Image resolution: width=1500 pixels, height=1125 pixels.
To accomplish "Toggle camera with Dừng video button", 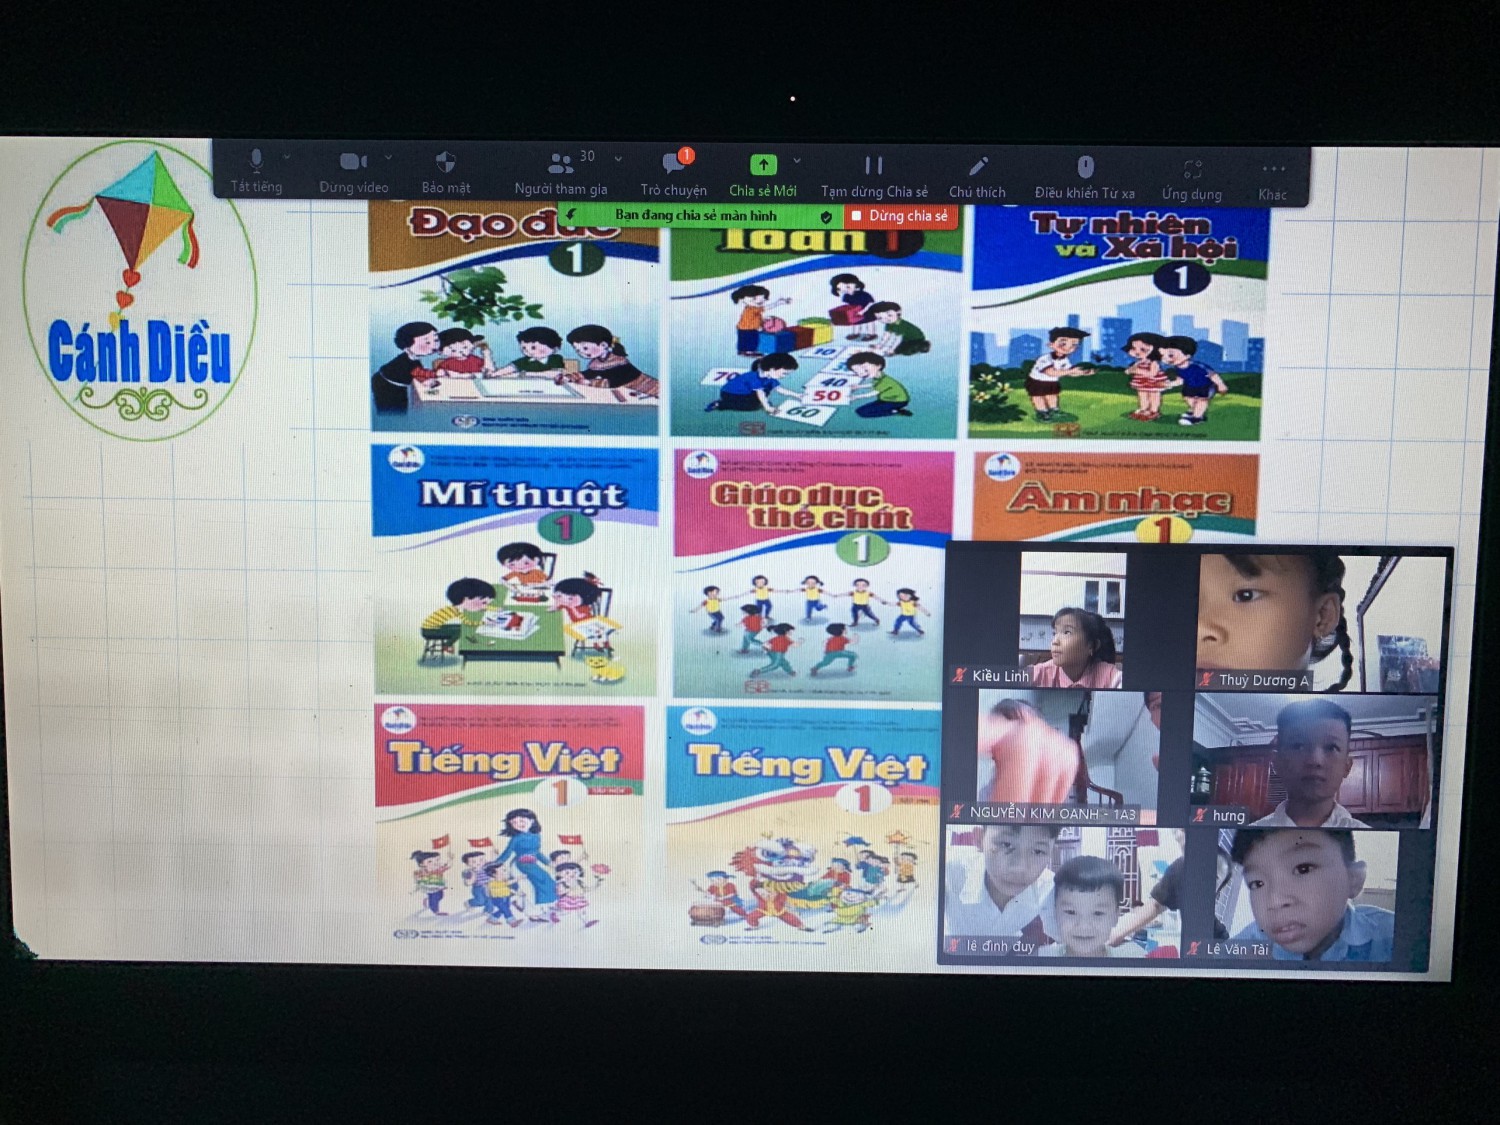I will coord(352,161).
